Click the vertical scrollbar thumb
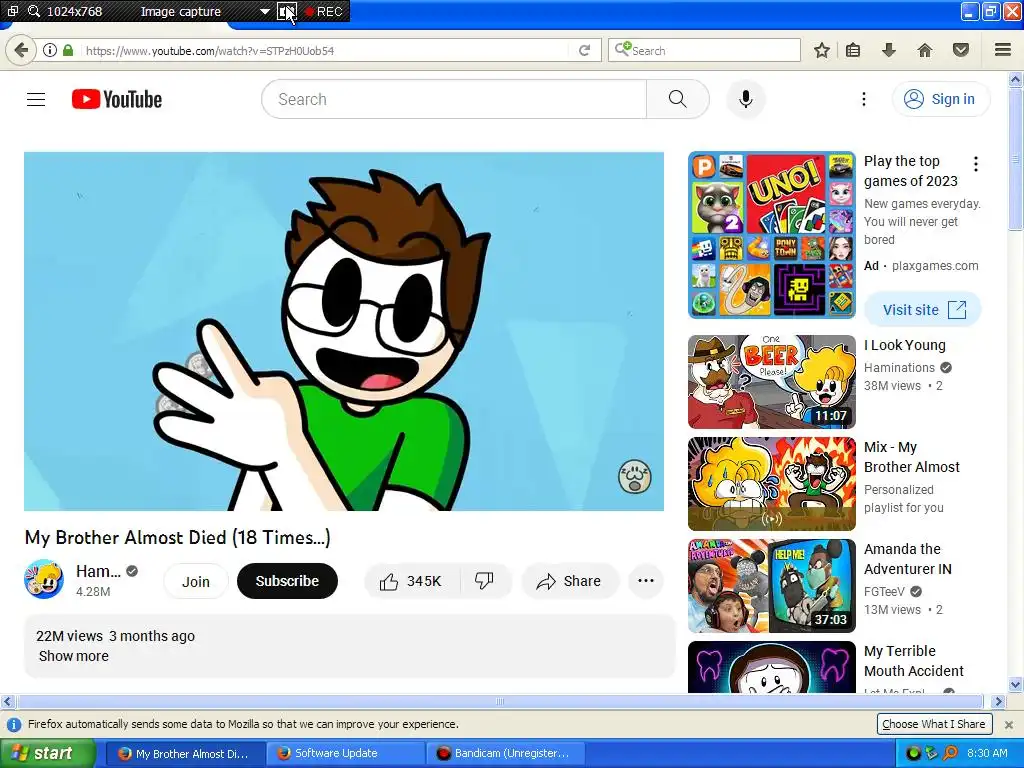The height and width of the screenshot is (768, 1024). [x=1016, y=159]
